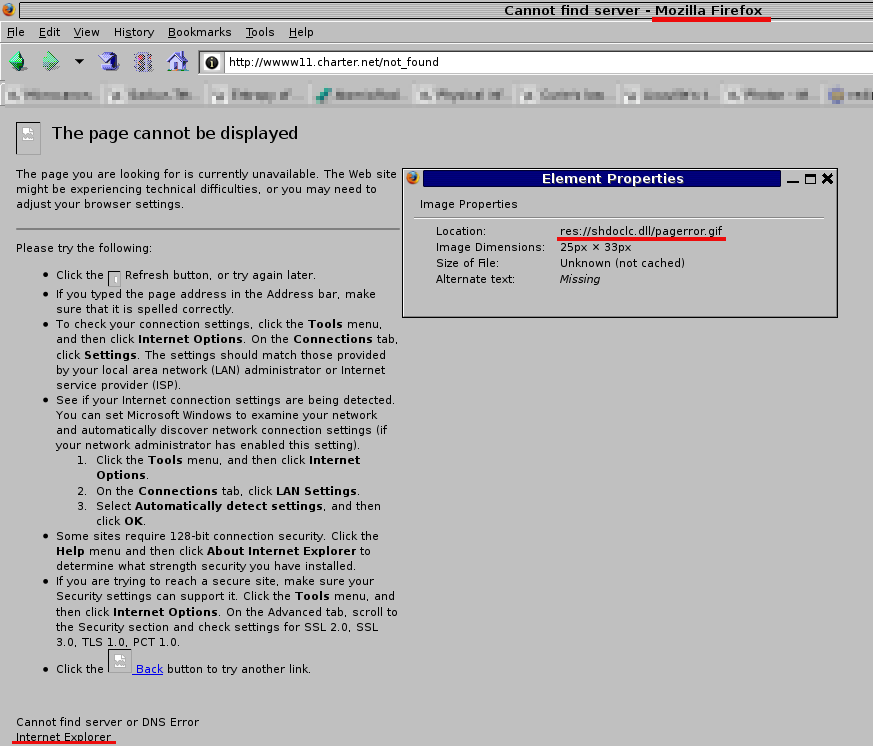
Task: Reload the page with the Reload icon
Action: pos(109,61)
